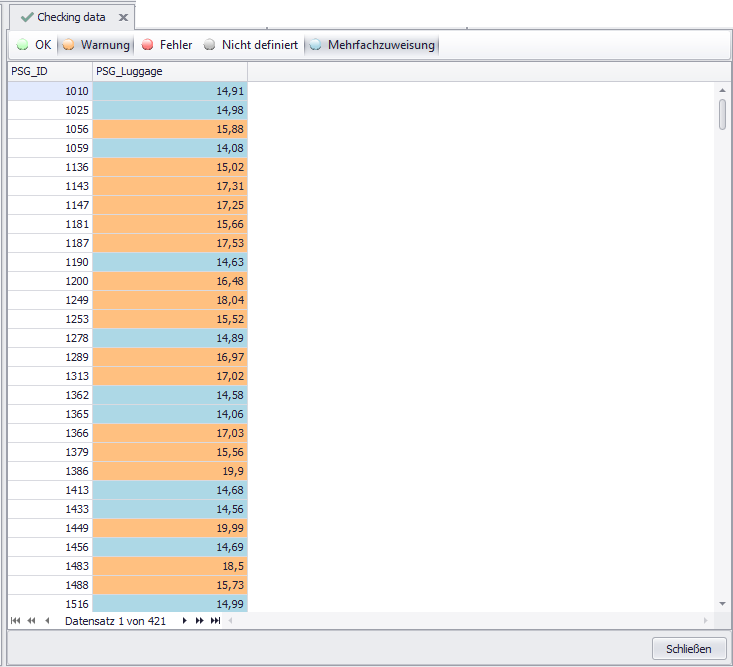
Task: Click horizontal scrollbar left arrow
Action: click(x=230, y=621)
